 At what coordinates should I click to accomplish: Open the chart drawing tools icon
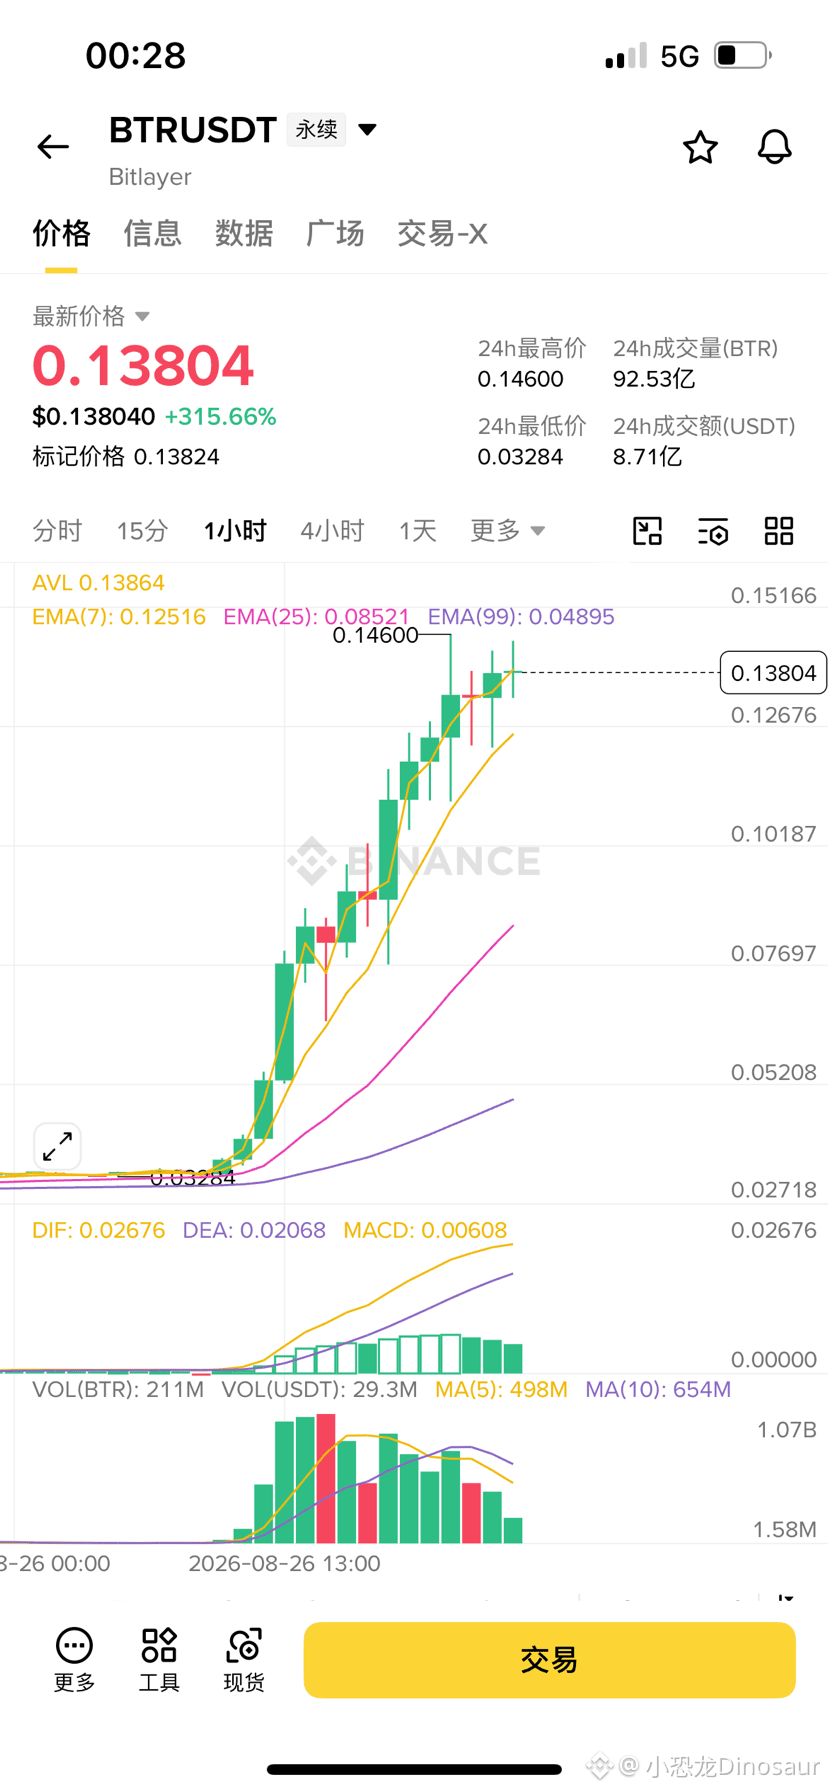coord(648,531)
